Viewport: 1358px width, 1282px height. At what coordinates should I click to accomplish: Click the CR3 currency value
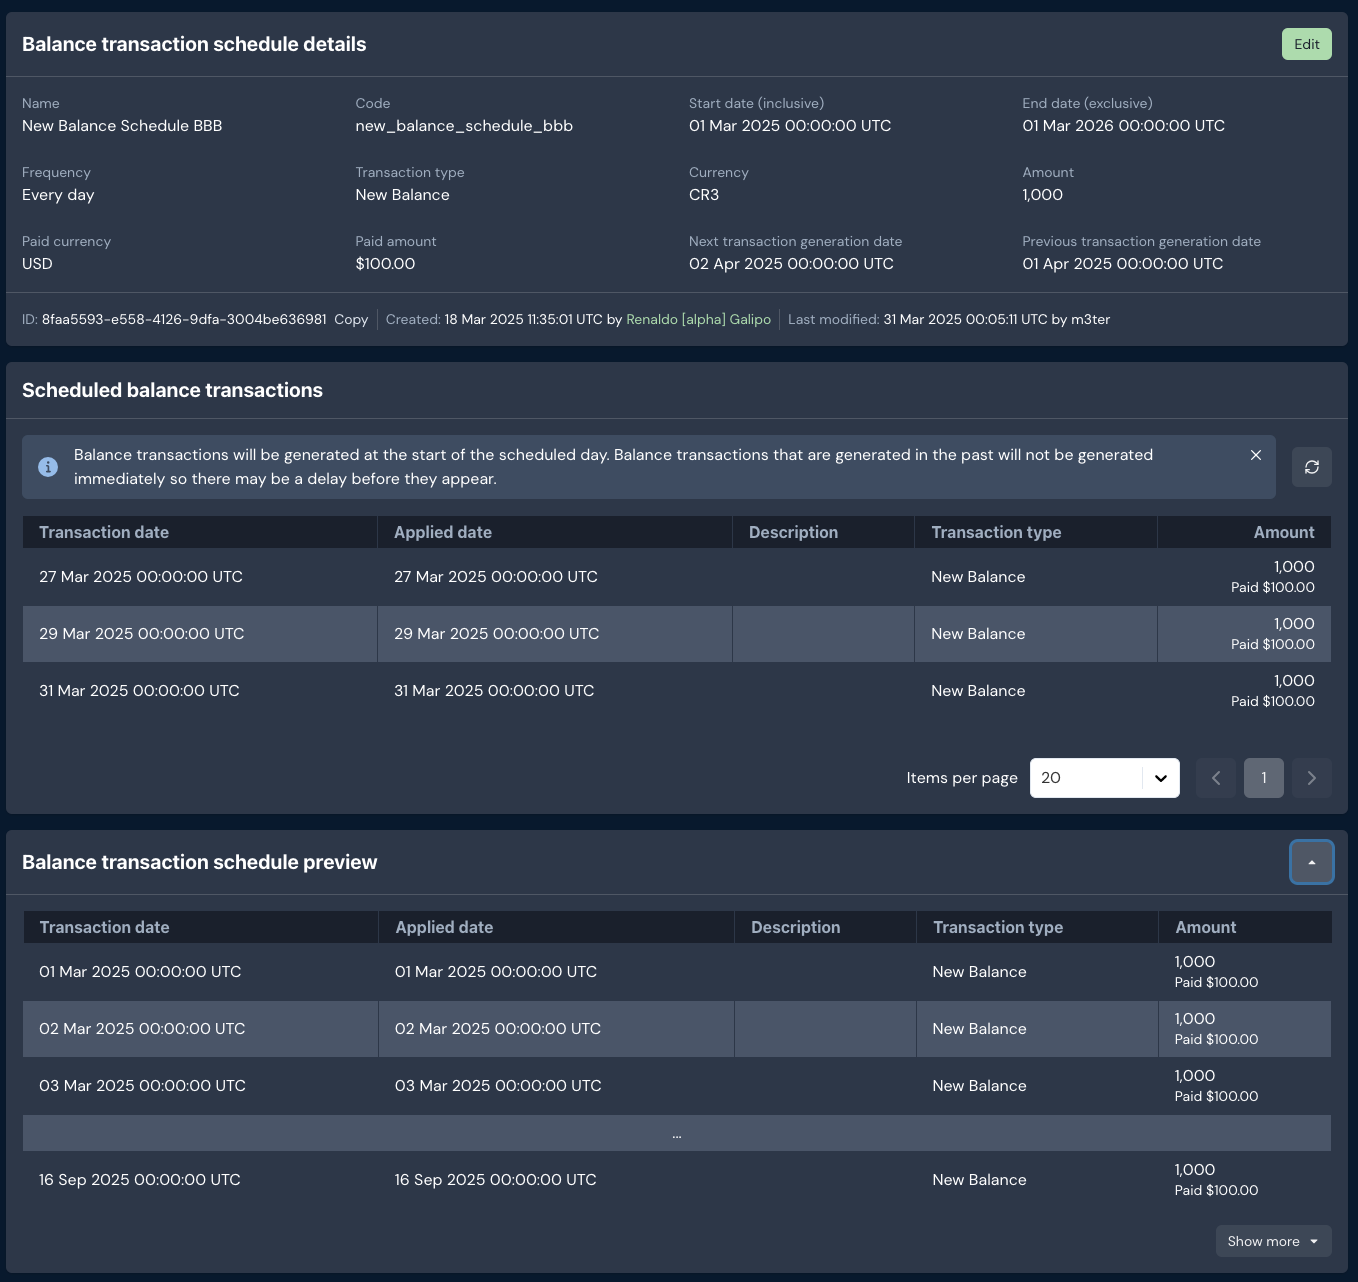click(x=704, y=195)
